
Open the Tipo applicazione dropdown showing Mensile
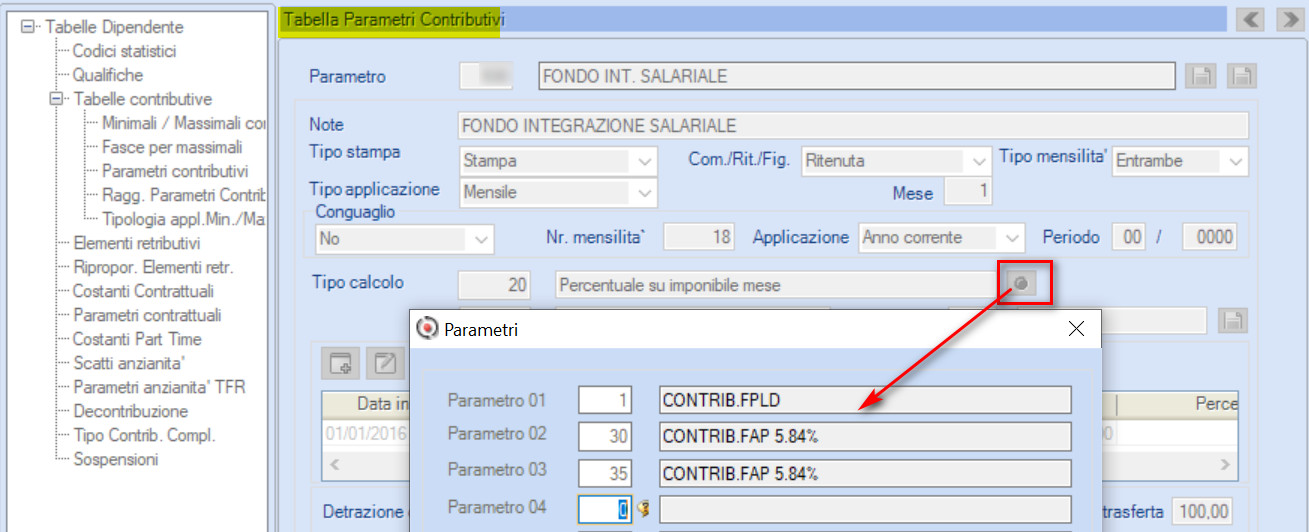point(643,193)
